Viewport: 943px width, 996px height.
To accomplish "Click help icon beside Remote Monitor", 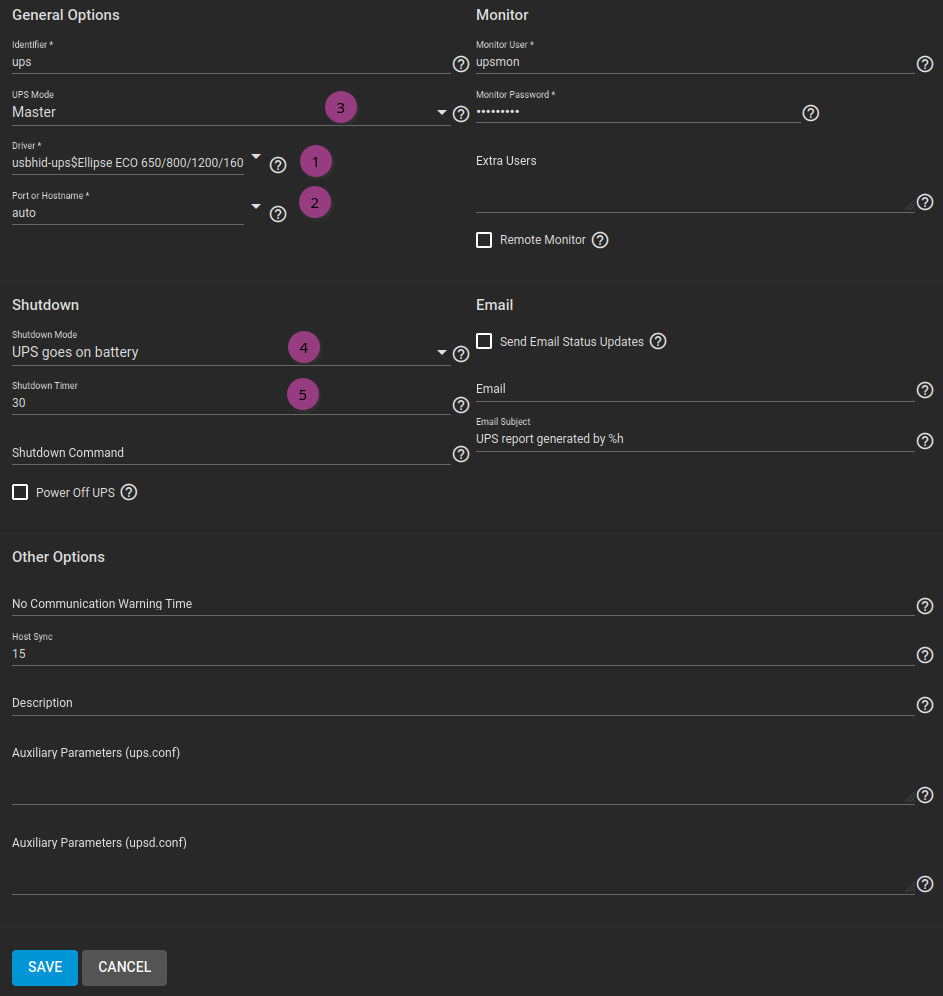I will [599, 240].
